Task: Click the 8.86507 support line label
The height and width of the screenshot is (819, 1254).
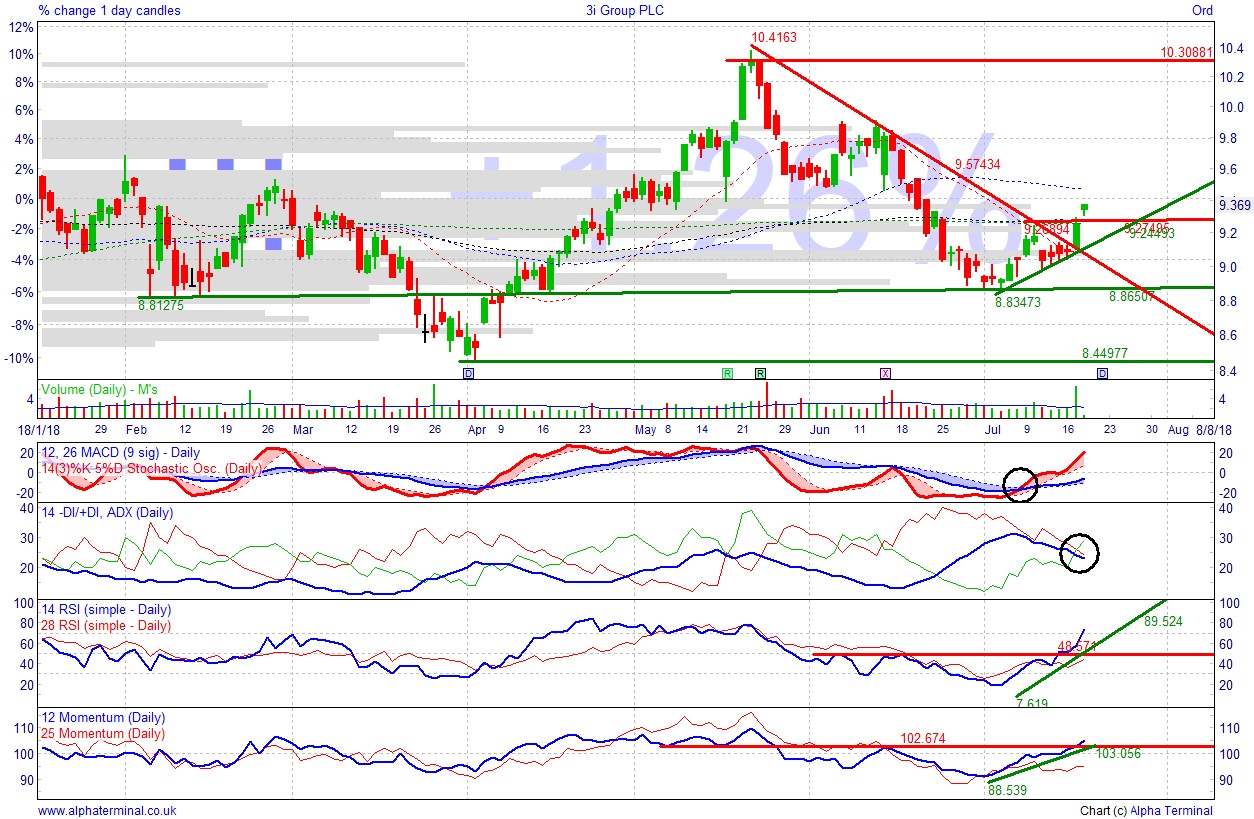Action: (x=1132, y=297)
